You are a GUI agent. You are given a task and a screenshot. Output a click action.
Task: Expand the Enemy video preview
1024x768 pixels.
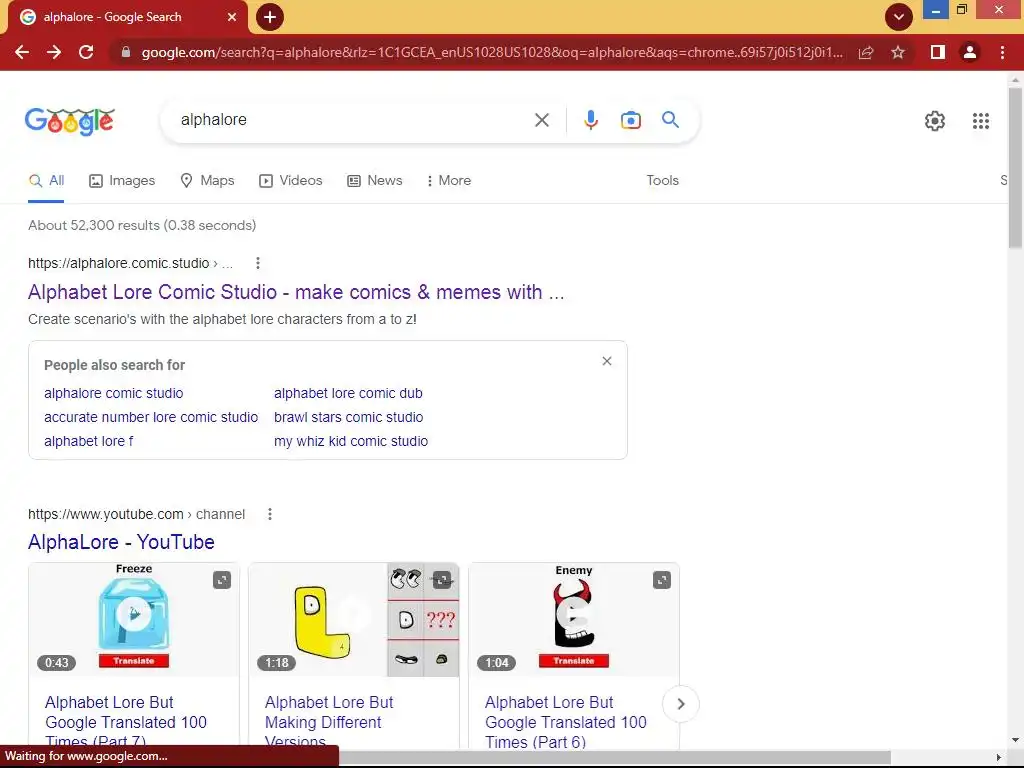(x=662, y=580)
